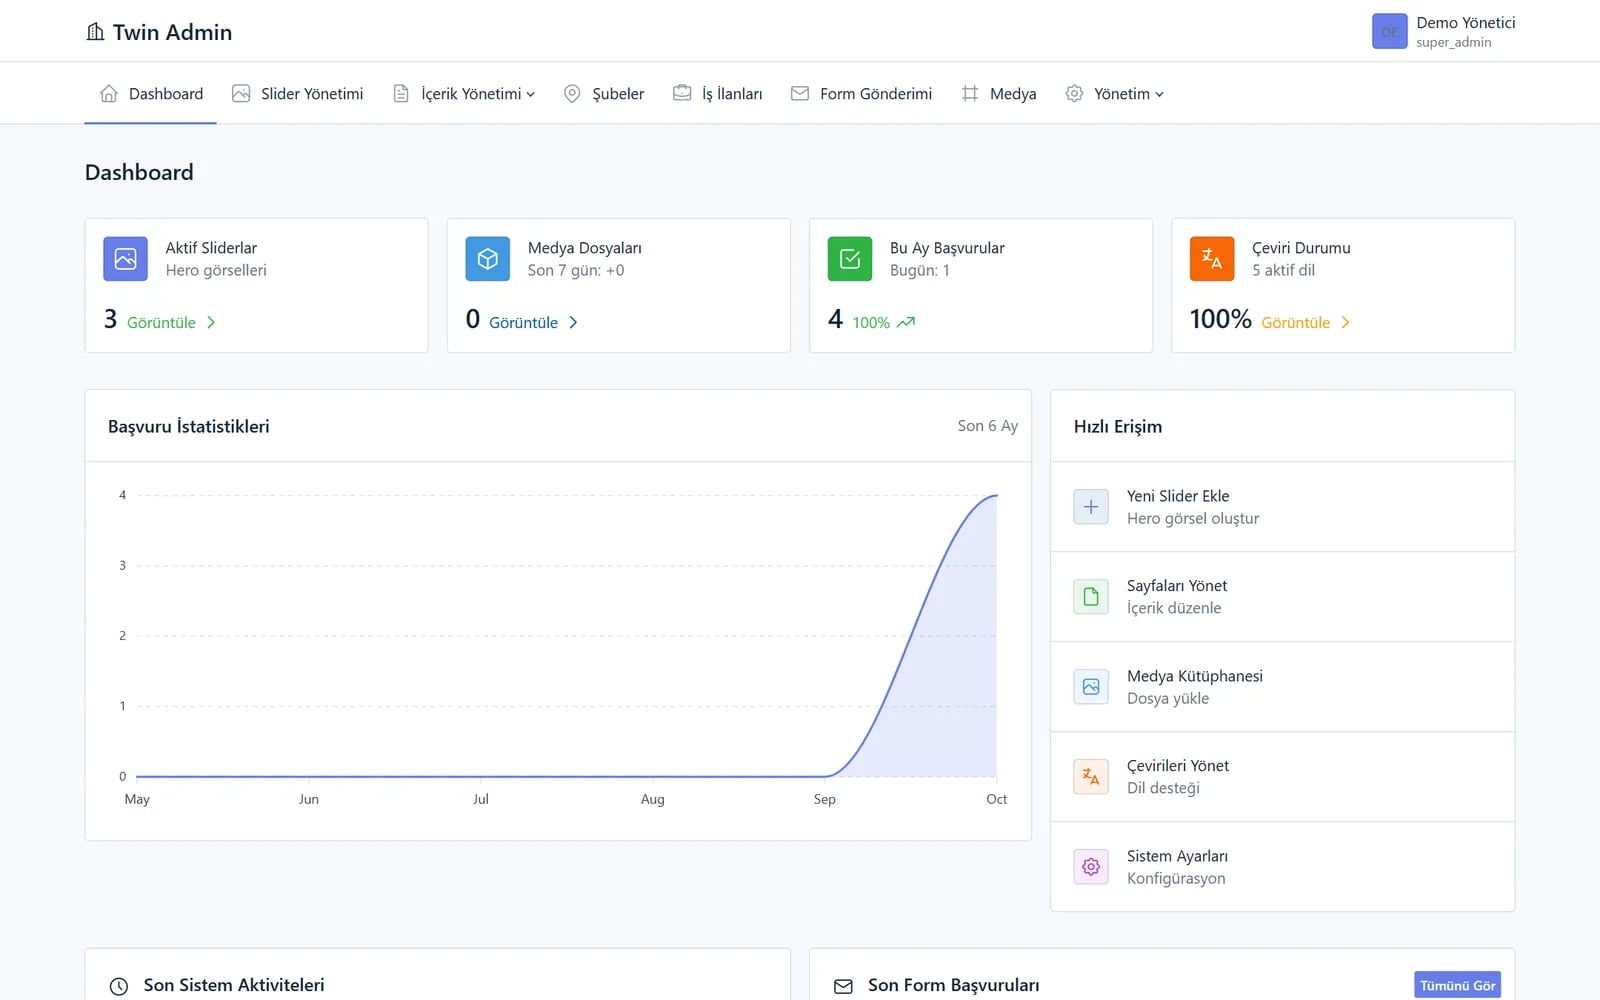Open Form Gönderimi in the nav bar
This screenshot has height=1000, width=1600.
[862, 94]
